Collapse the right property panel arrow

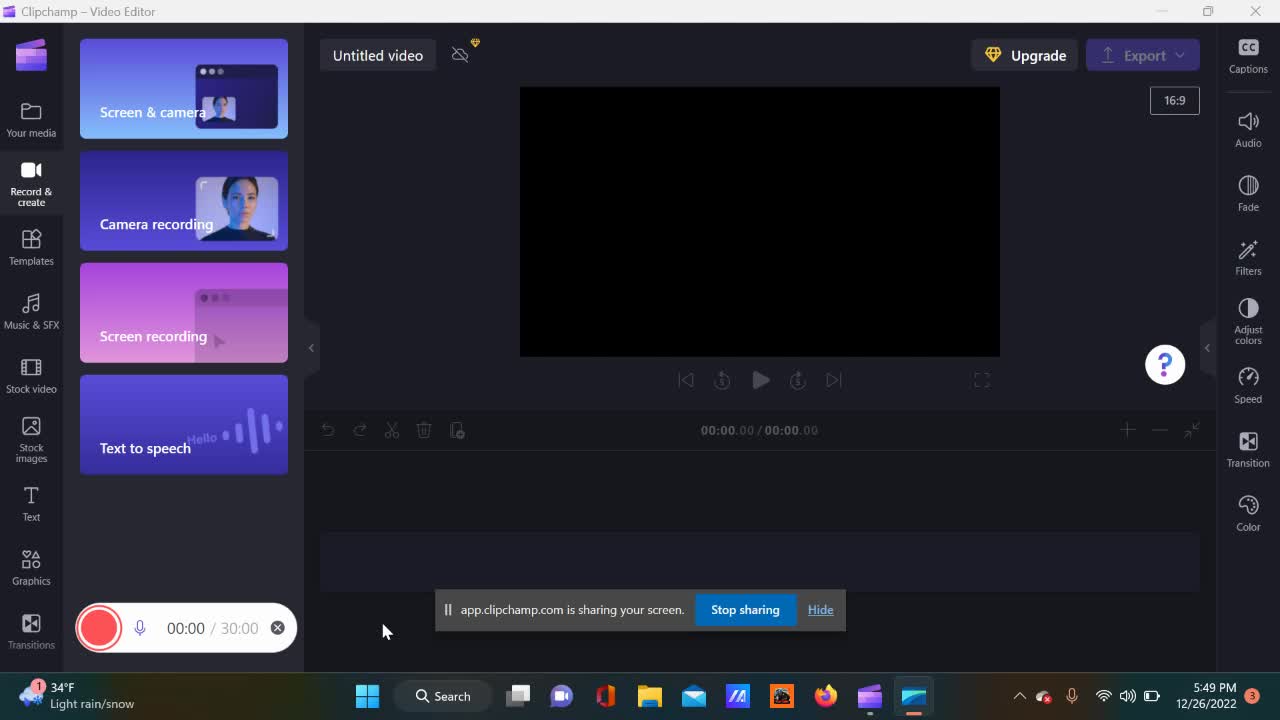[1207, 348]
